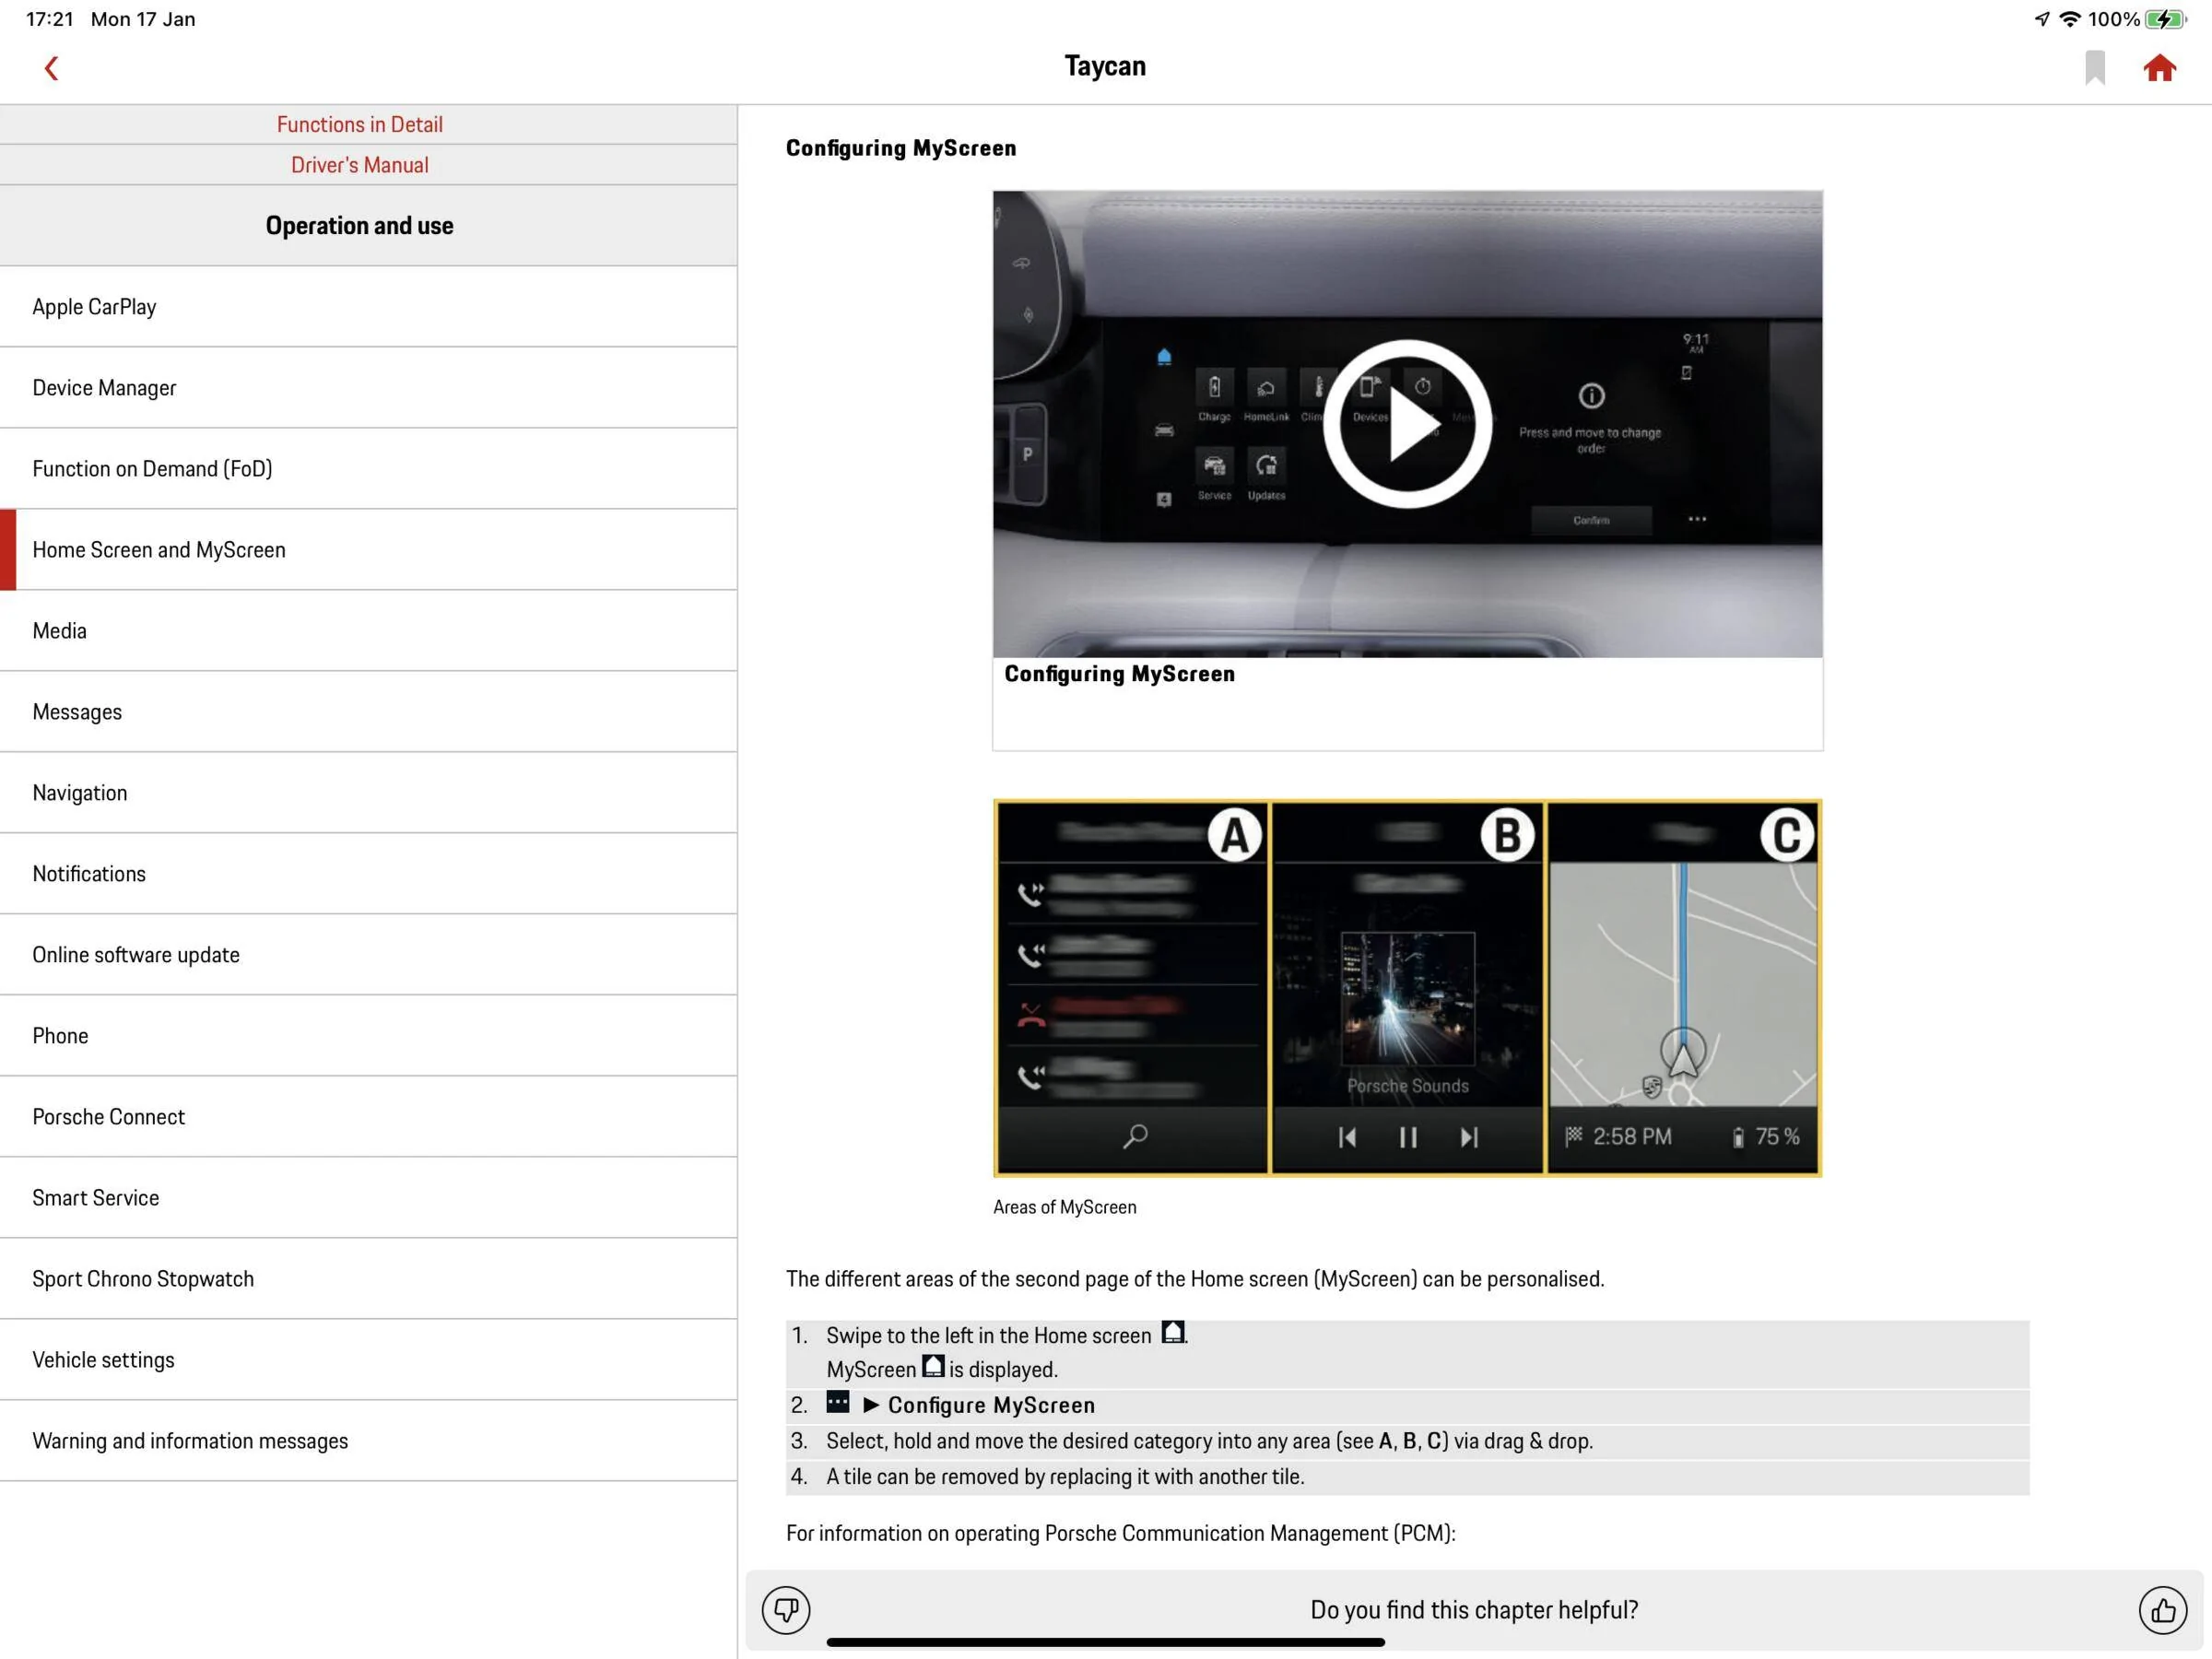This screenshot has width=2212, height=1659.
Task: Open the Messages chapter
Action: [369, 712]
